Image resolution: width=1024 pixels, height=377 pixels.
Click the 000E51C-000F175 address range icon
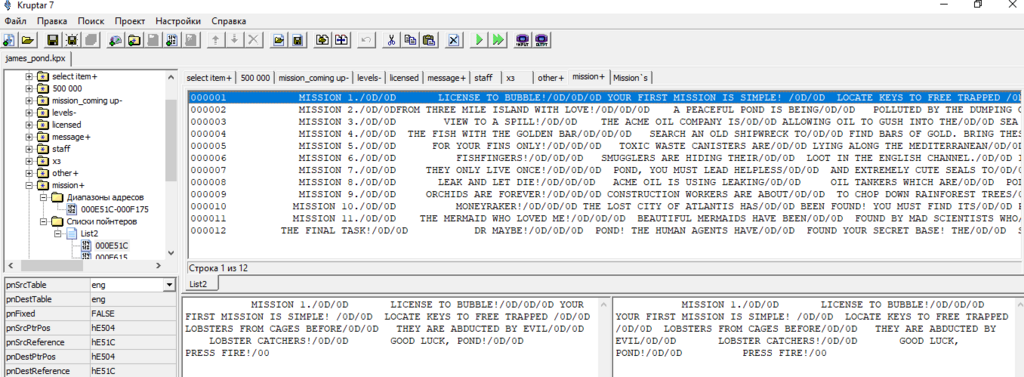click(x=73, y=209)
